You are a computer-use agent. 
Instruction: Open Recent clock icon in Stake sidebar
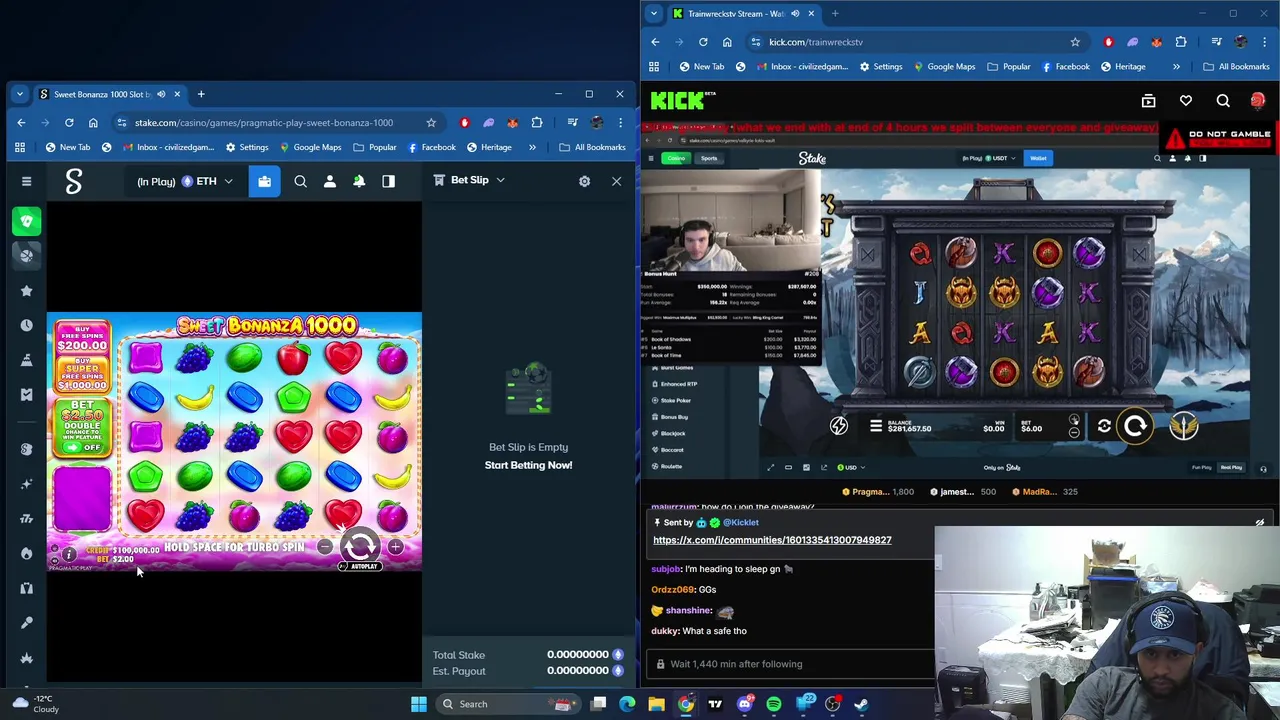point(27,325)
